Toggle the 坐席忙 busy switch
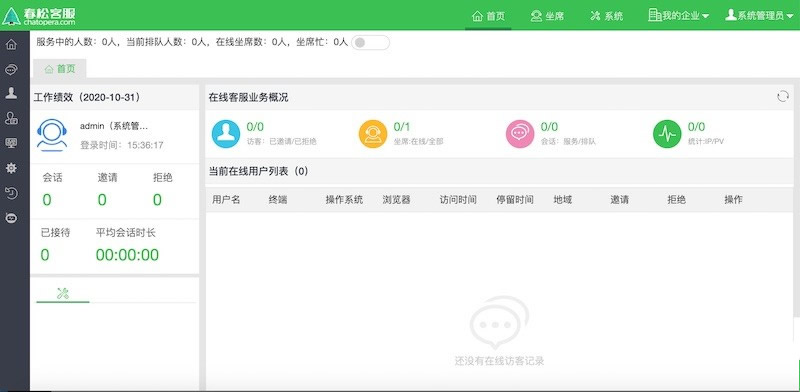Image resolution: width=800 pixels, height=392 pixels. pyautogui.click(x=370, y=42)
